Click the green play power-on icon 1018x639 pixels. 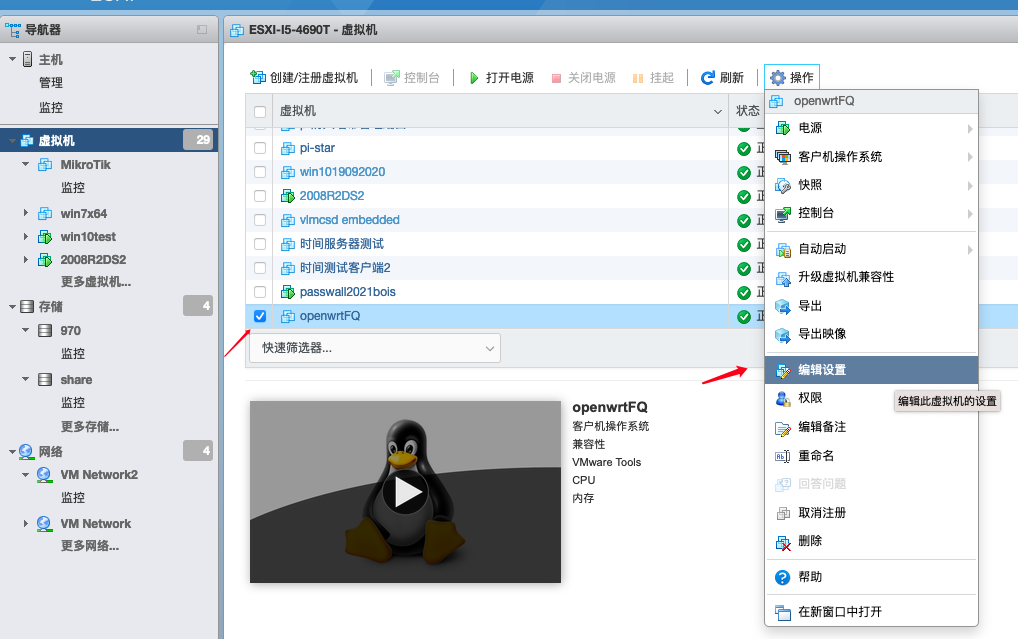coord(474,78)
